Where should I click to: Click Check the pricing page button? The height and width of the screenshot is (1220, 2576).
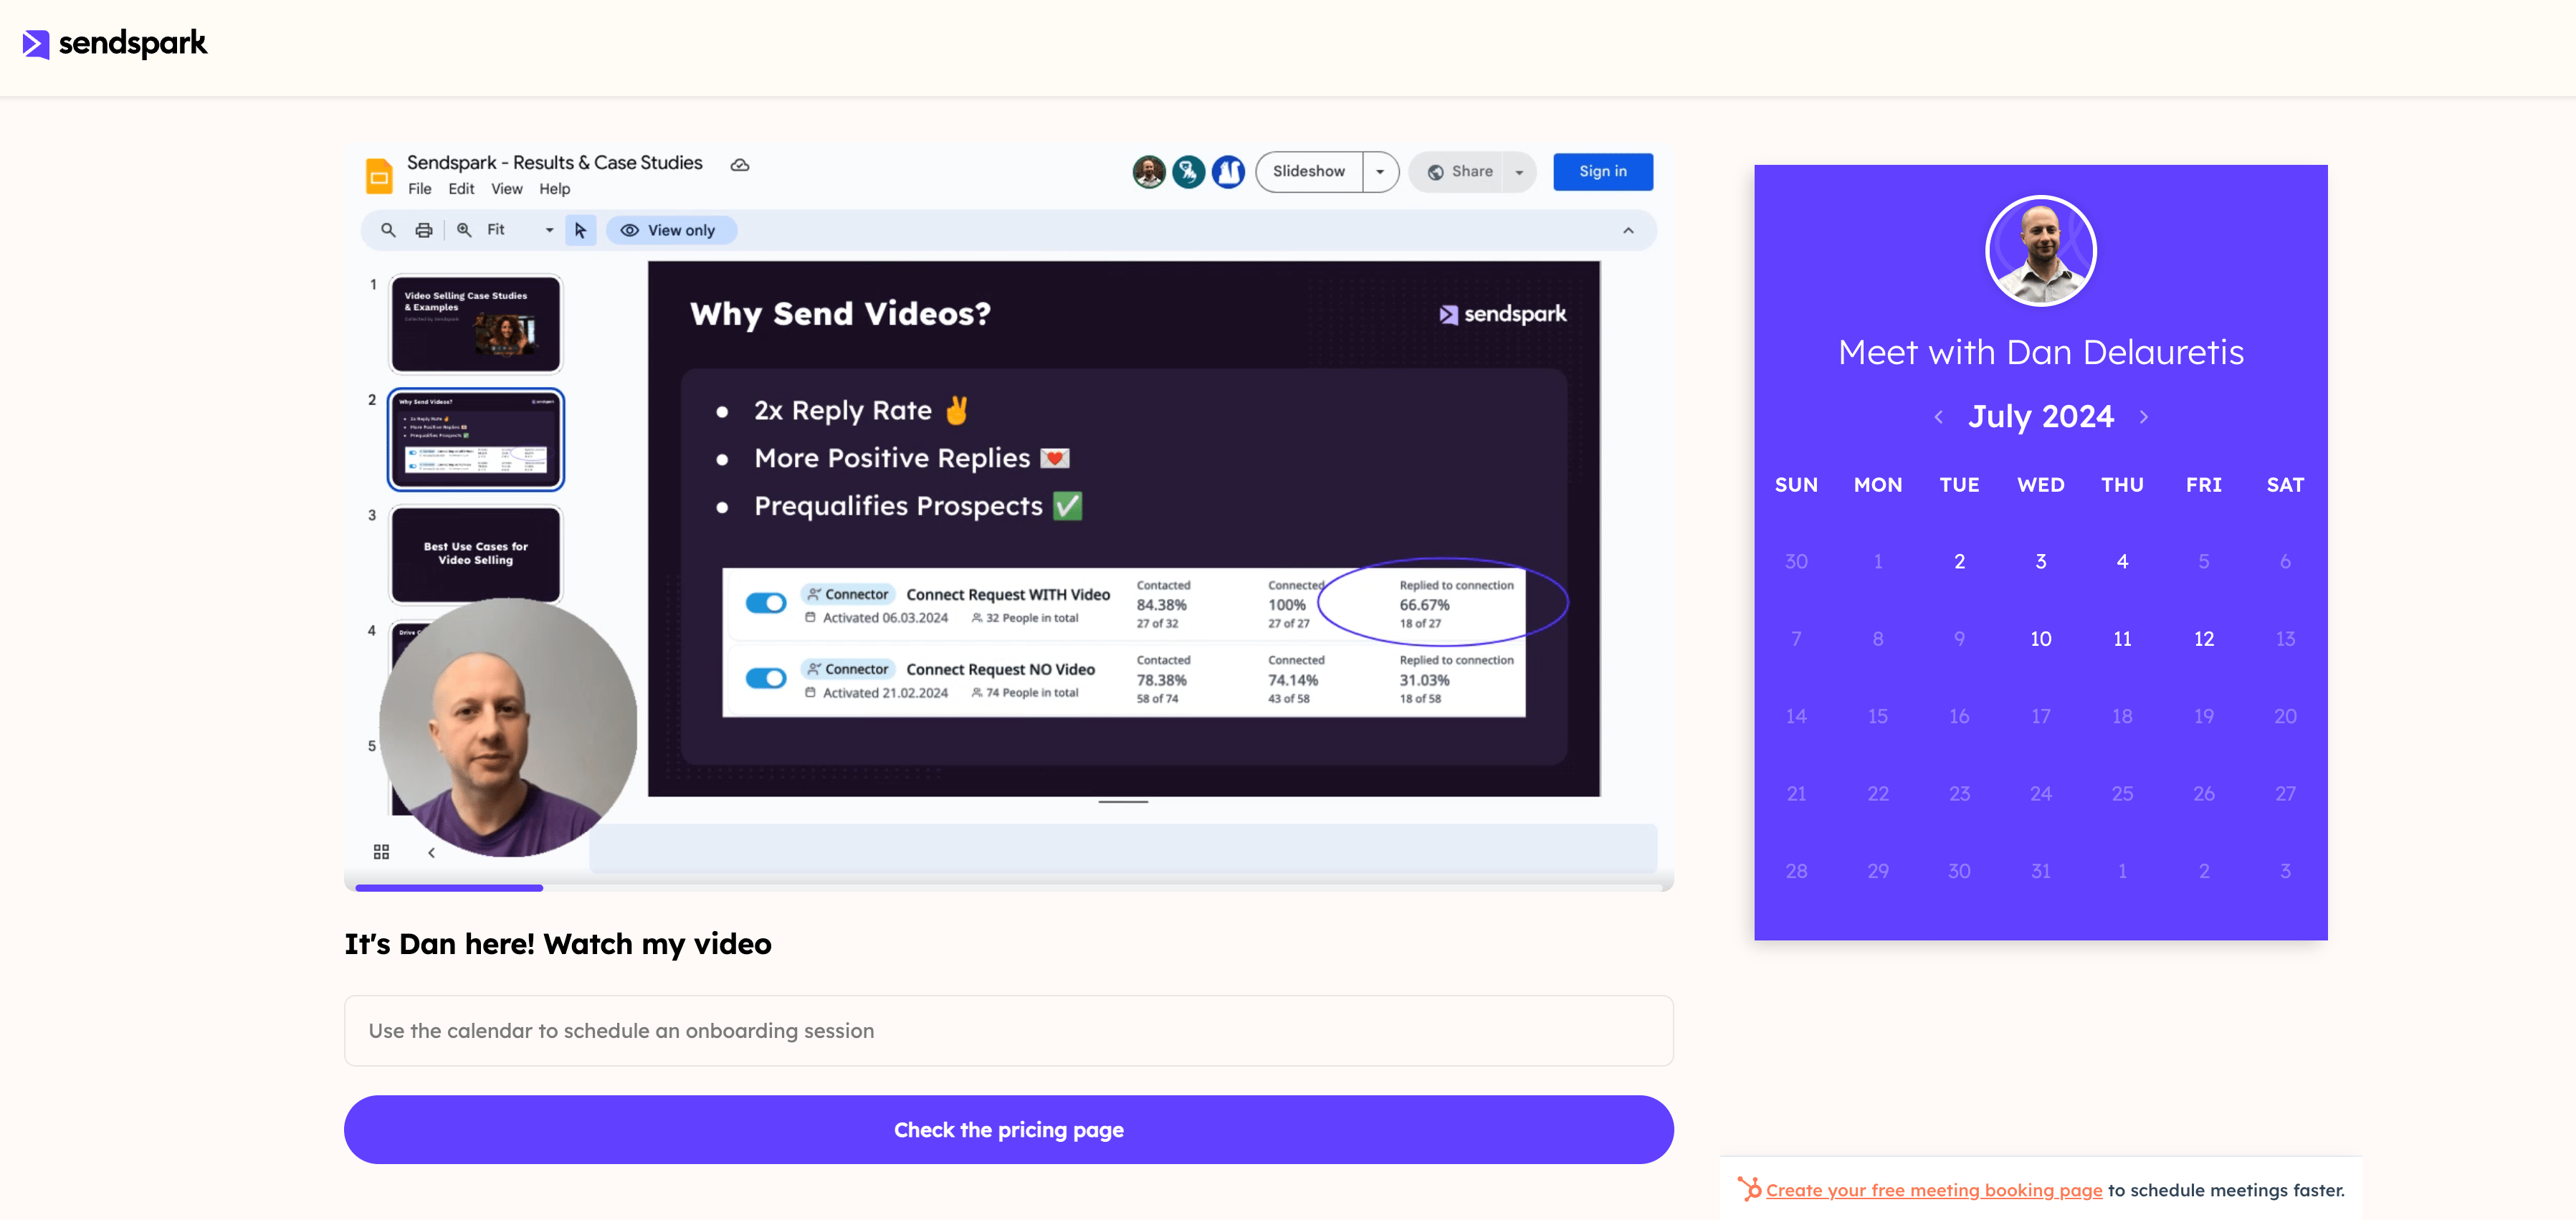tap(1008, 1129)
